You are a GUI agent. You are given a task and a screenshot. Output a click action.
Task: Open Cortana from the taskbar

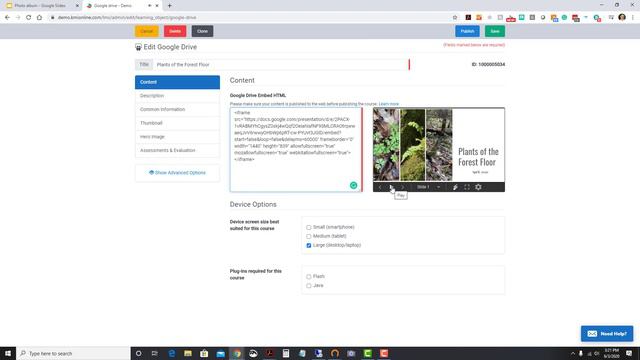click(x=139, y=353)
